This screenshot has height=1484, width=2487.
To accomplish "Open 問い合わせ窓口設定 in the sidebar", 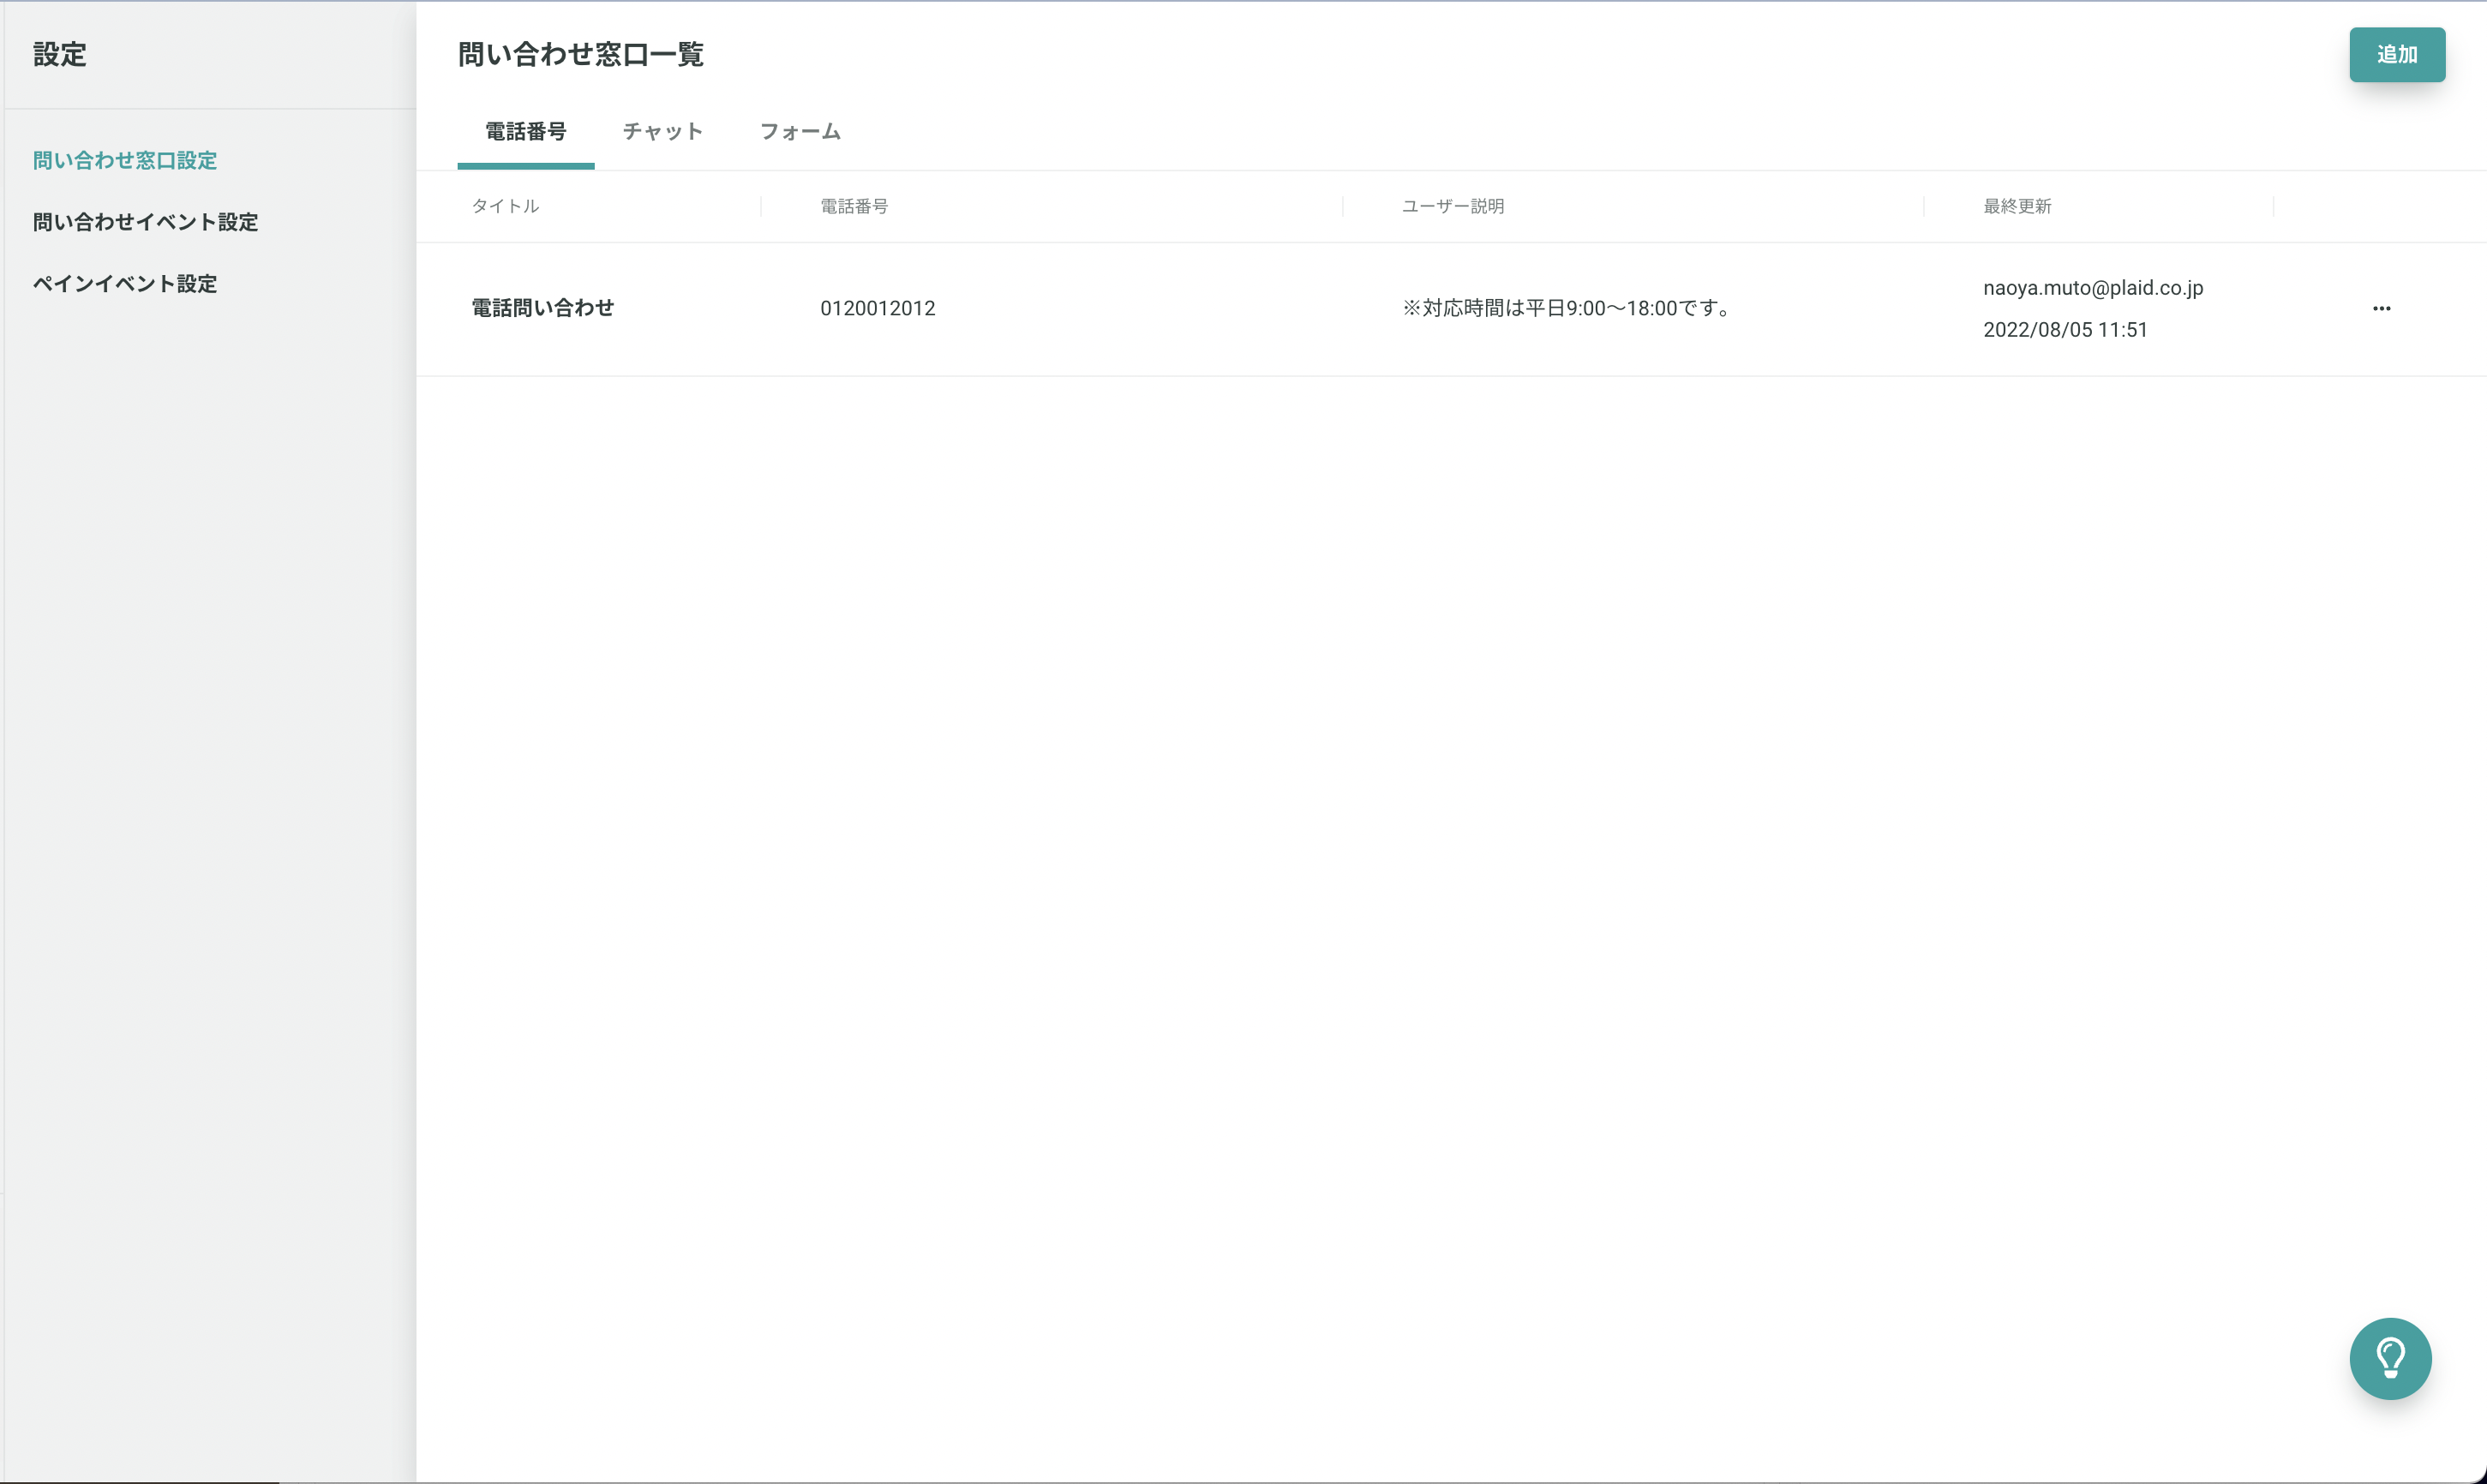I will (x=125, y=160).
